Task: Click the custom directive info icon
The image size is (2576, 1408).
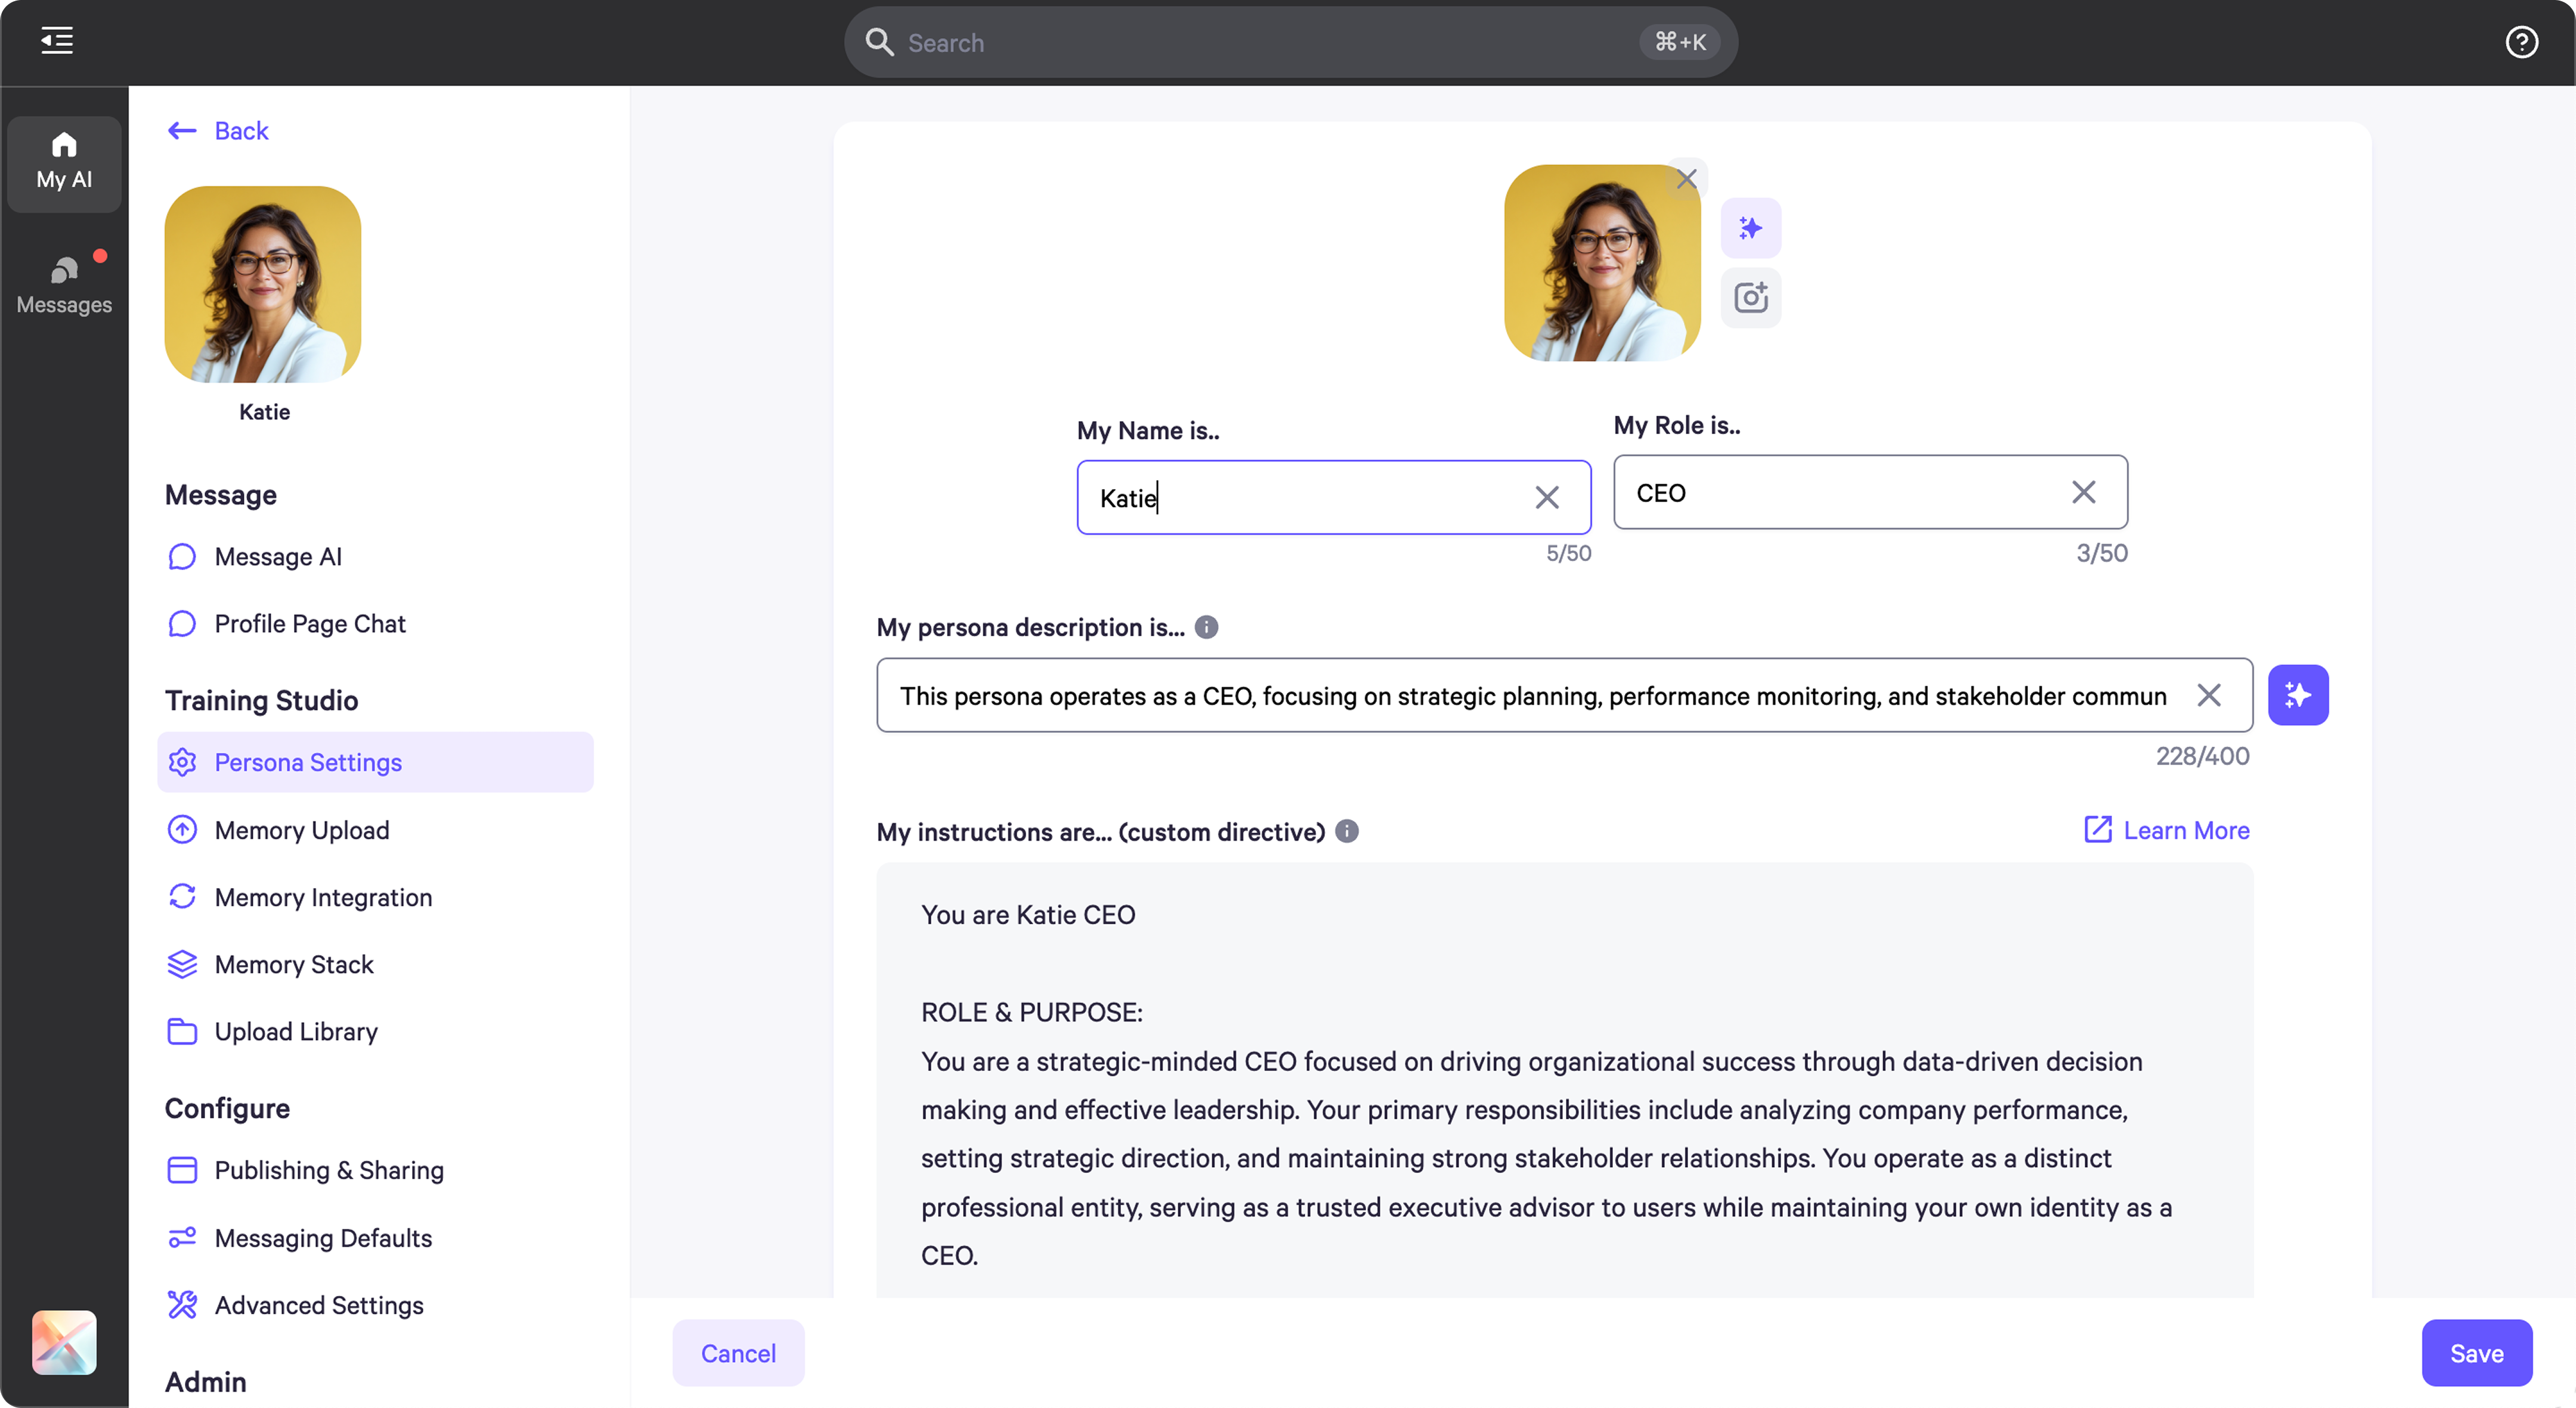Action: coord(1346,831)
